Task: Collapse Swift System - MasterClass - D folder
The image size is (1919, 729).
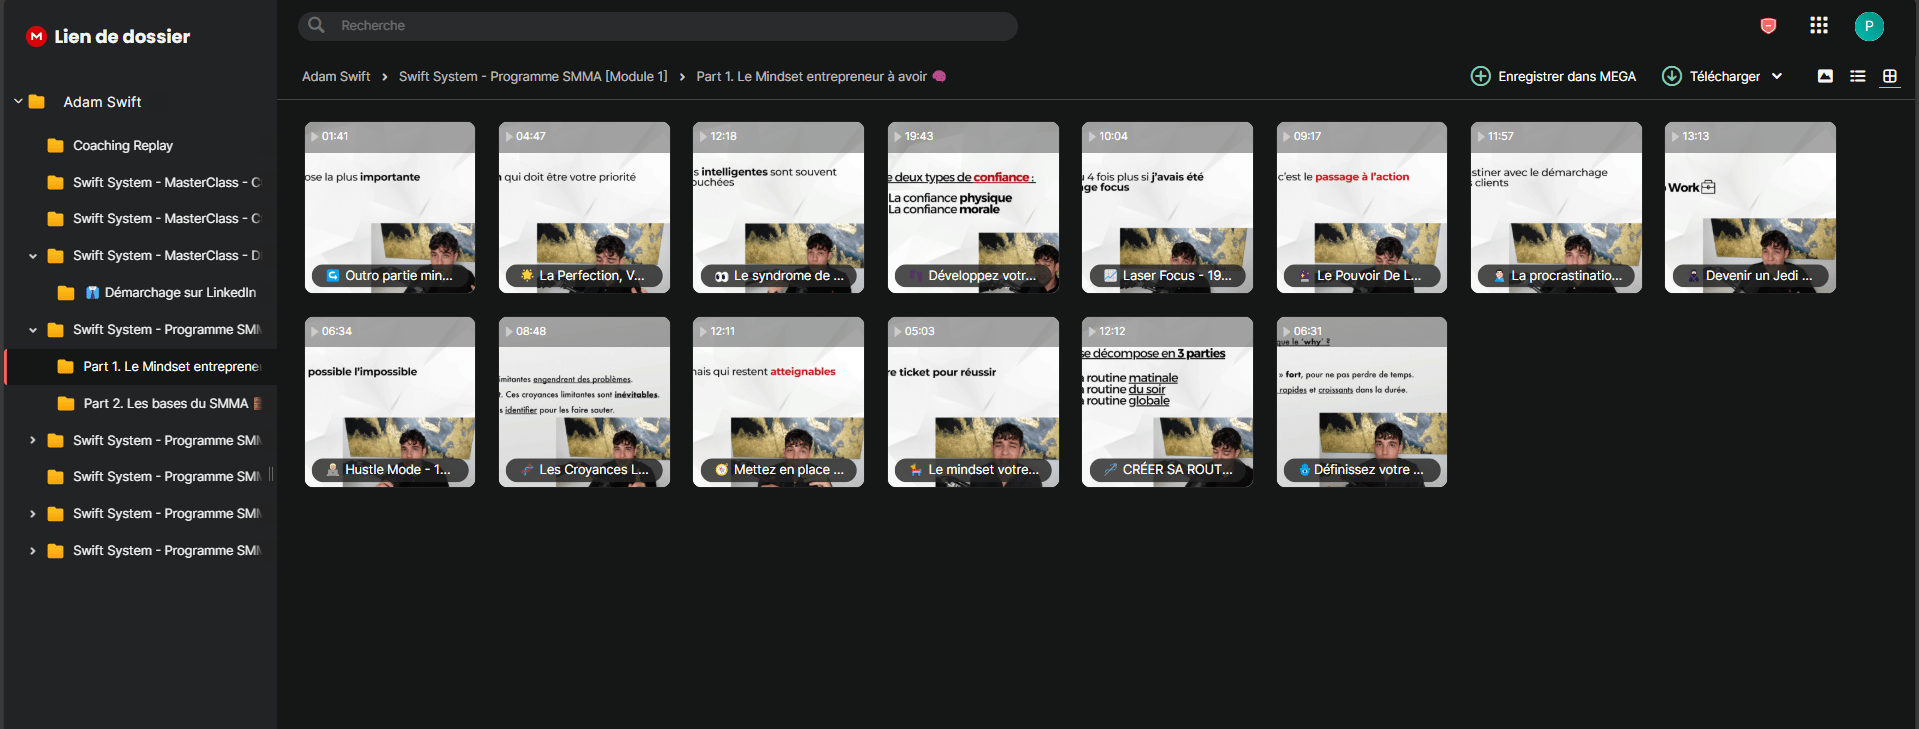Action: (x=33, y=256)
